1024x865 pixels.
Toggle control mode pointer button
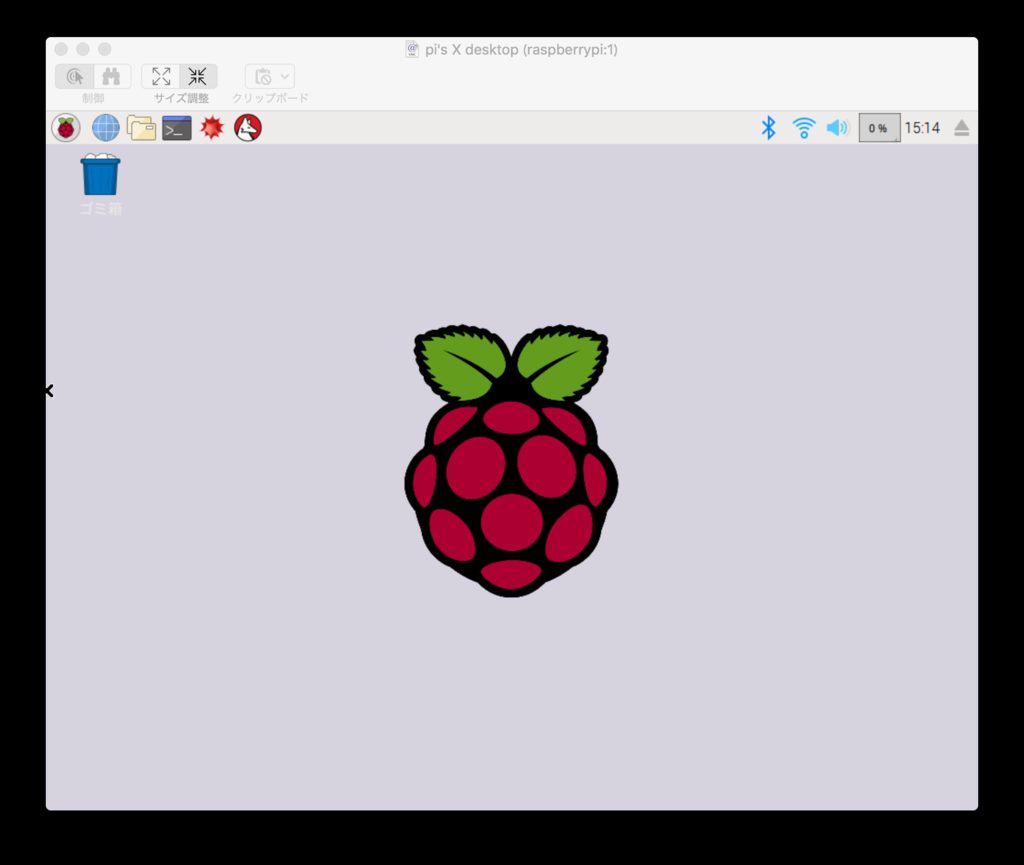75,77
